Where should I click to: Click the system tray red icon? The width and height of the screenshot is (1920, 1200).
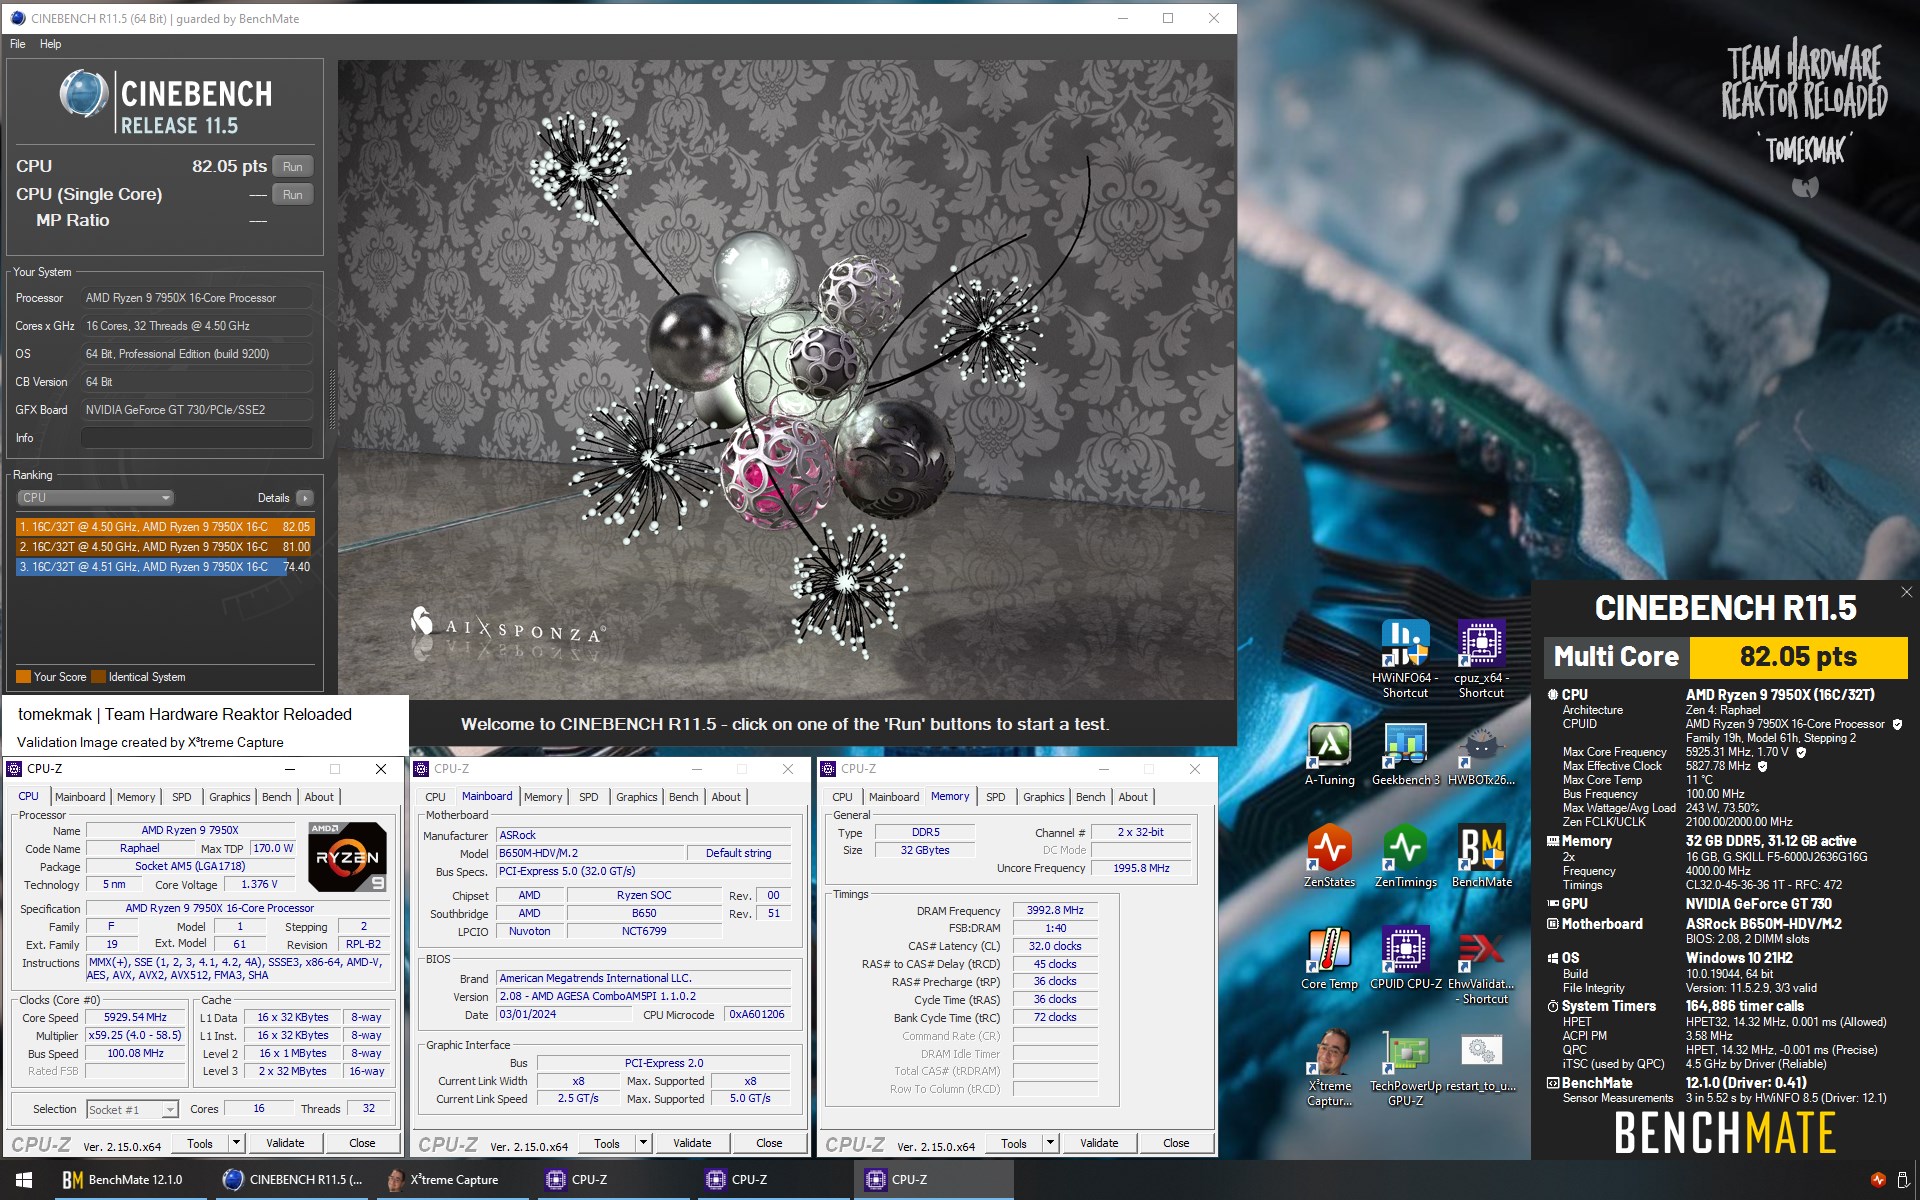[x=1878, y=1180]
